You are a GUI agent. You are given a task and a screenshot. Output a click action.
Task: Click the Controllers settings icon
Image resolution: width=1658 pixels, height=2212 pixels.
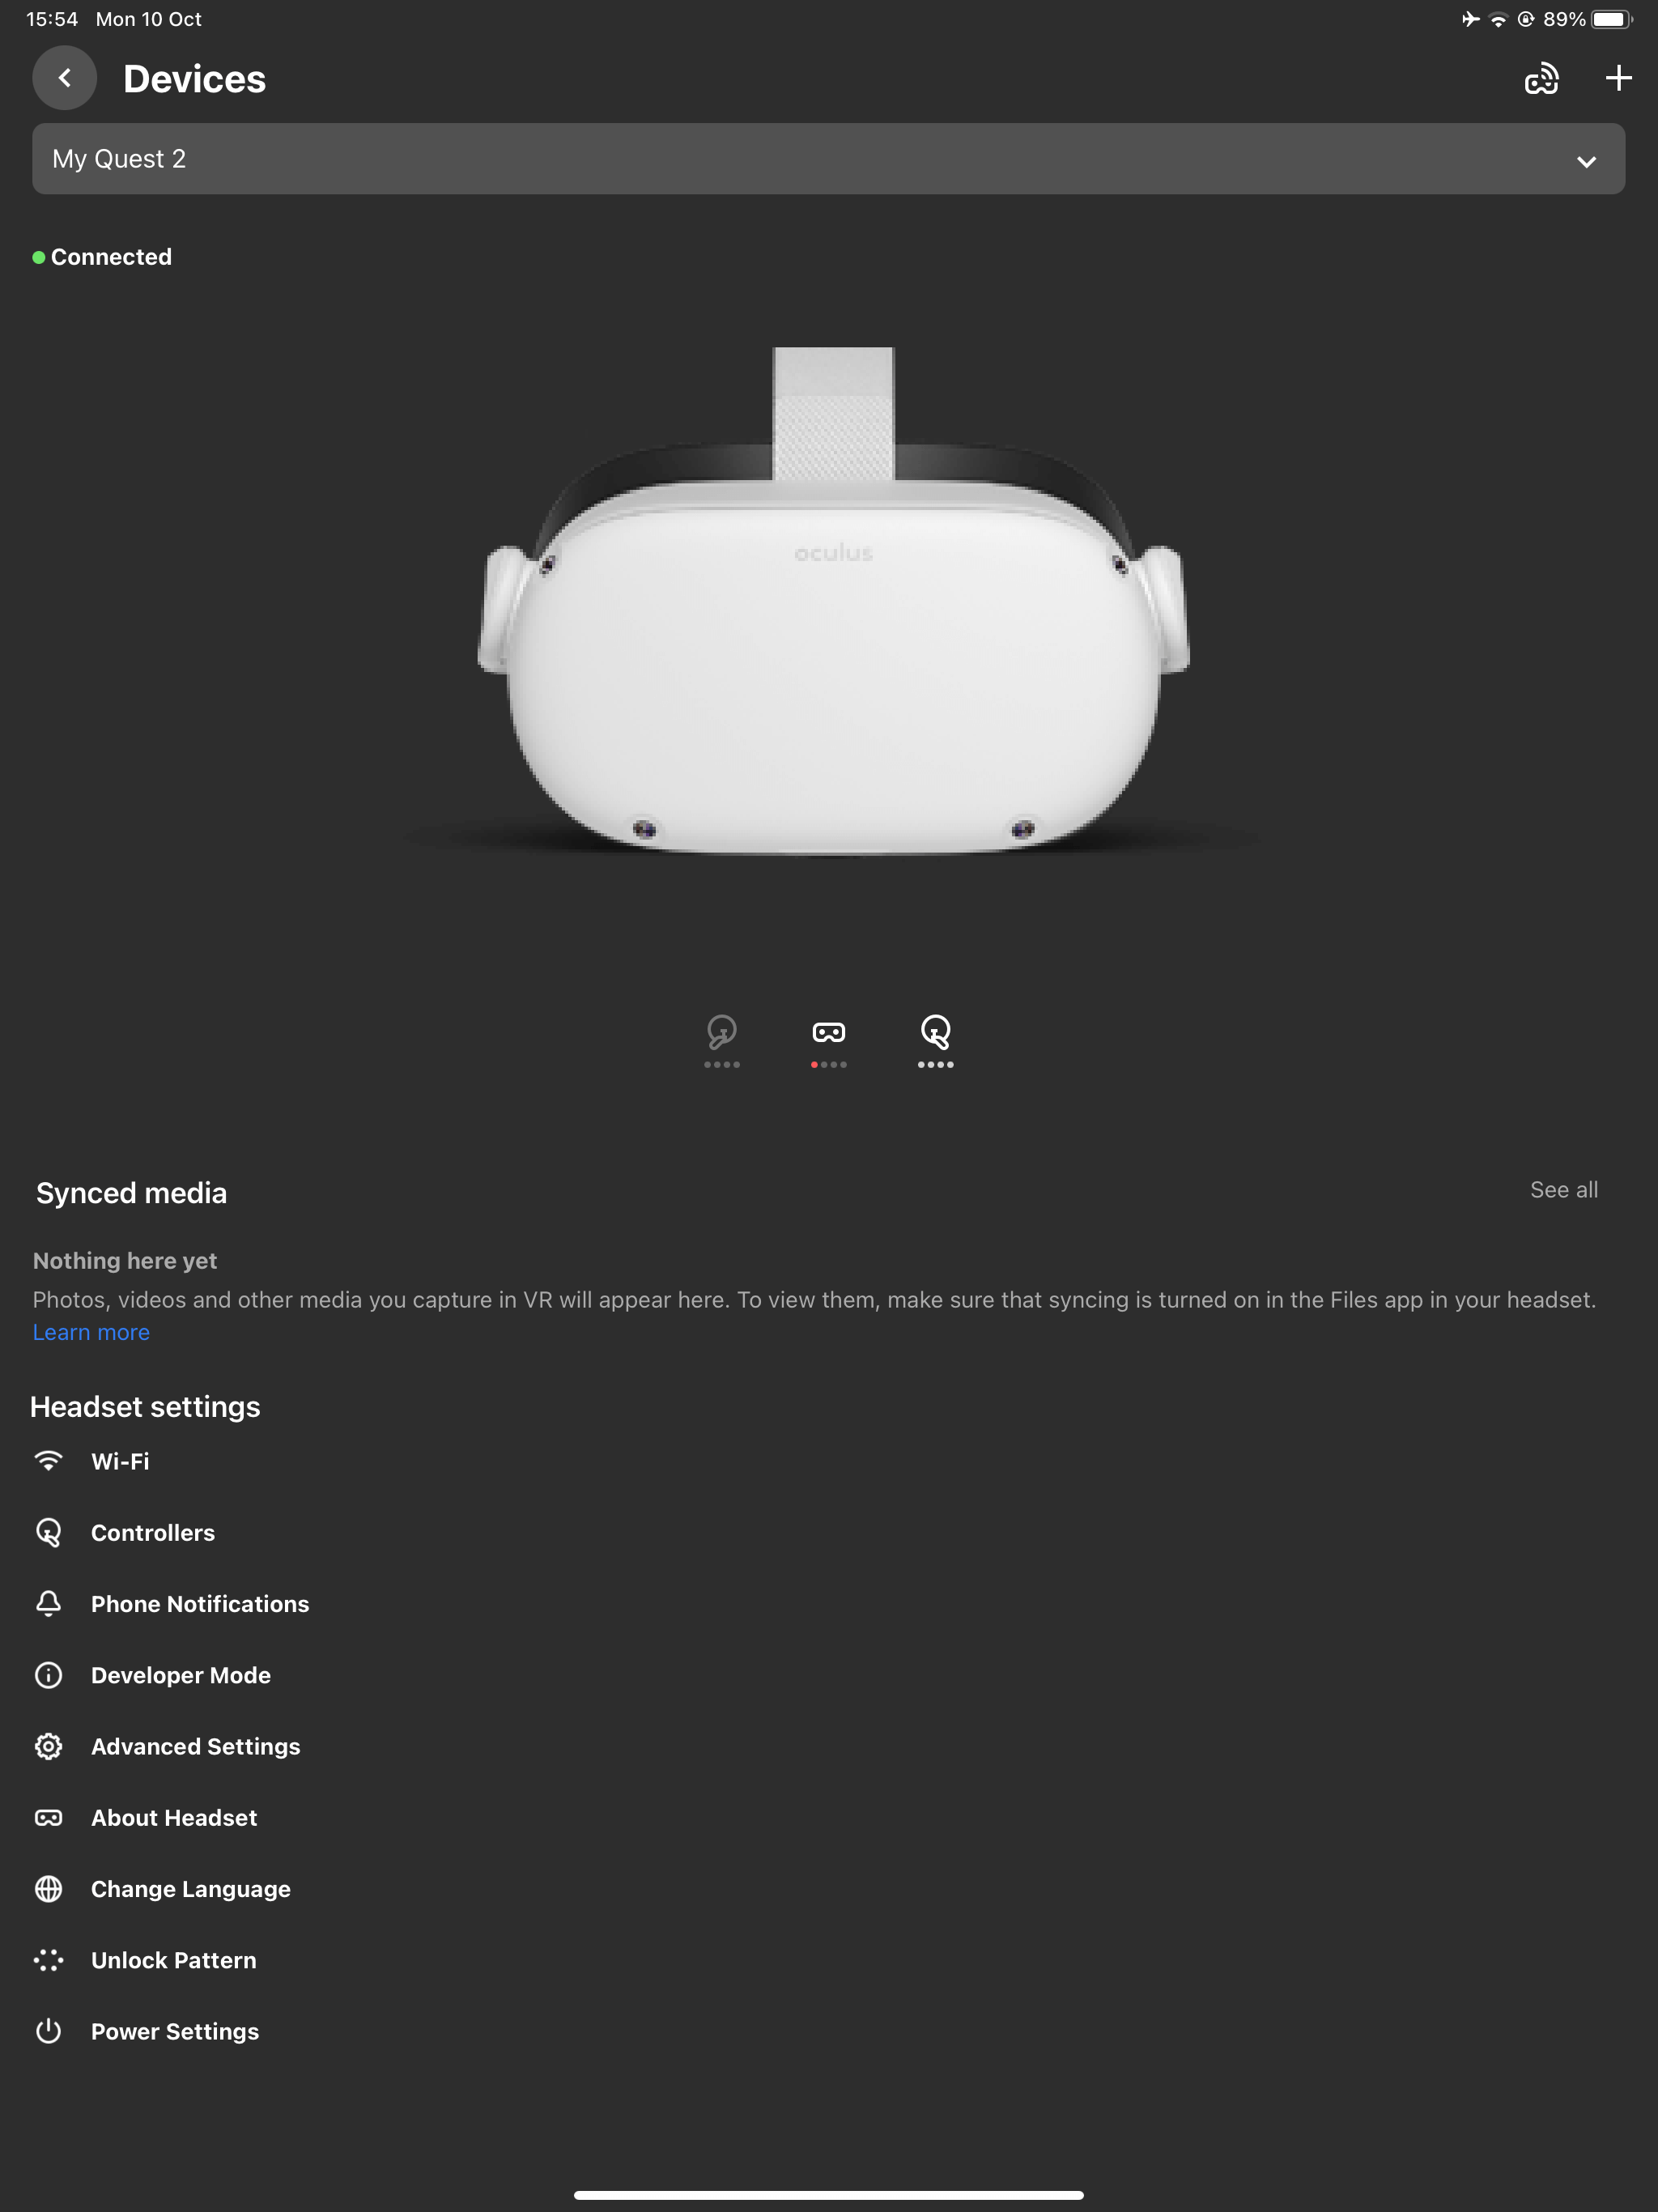pyautogui.click(x=47, y=1533)
